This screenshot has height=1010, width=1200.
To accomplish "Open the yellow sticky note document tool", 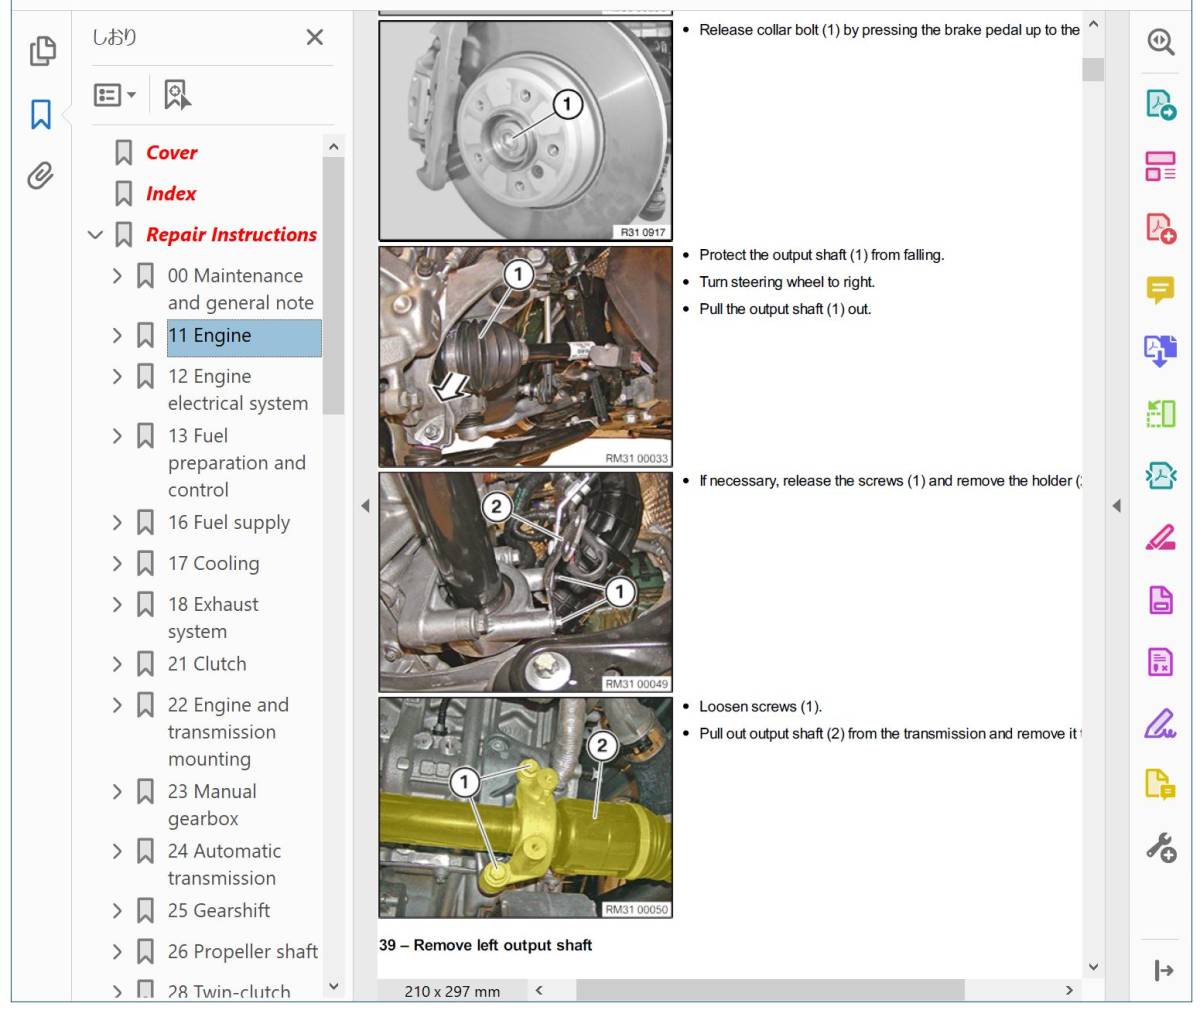I will coord(1160,785).
